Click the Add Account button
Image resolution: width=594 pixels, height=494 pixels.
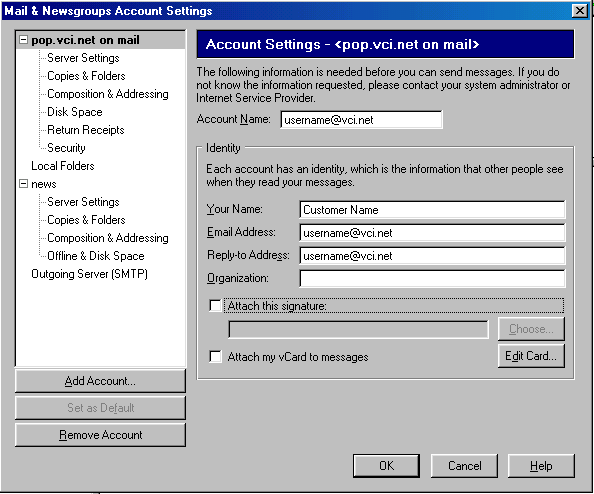100,381
